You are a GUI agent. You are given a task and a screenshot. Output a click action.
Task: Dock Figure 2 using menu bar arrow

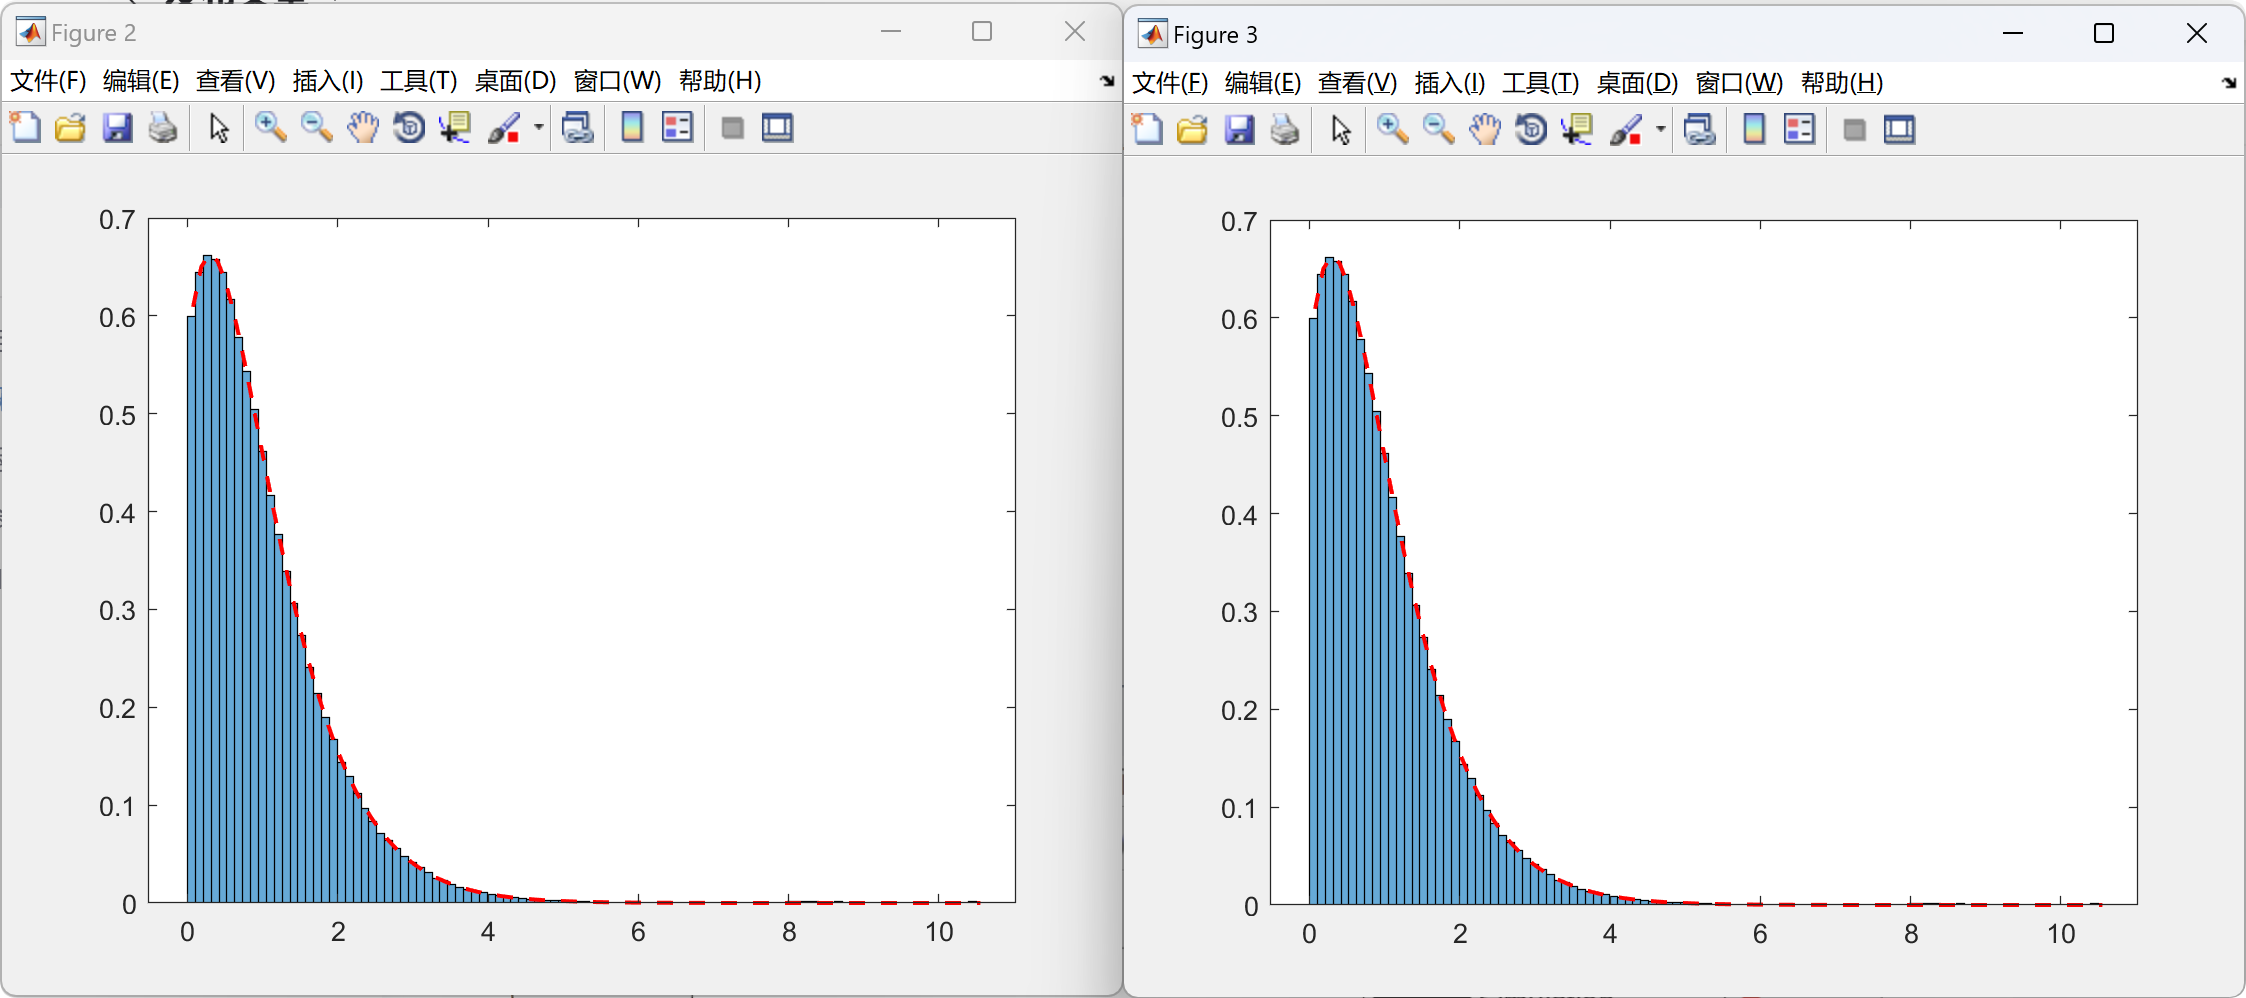click(1107, 81)
